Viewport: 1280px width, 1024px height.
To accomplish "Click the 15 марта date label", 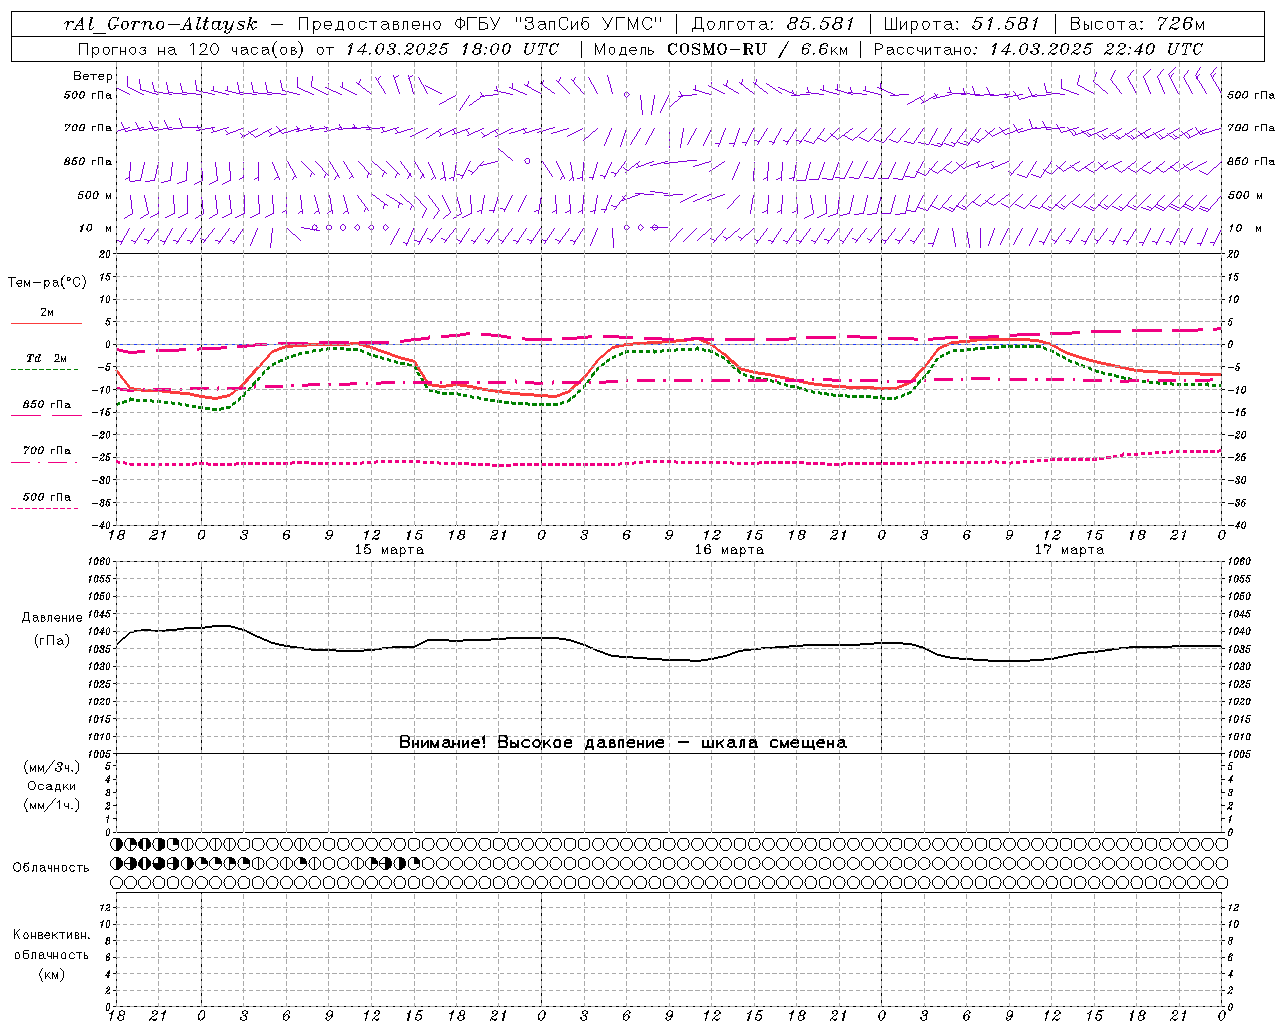I will point(389,550).
